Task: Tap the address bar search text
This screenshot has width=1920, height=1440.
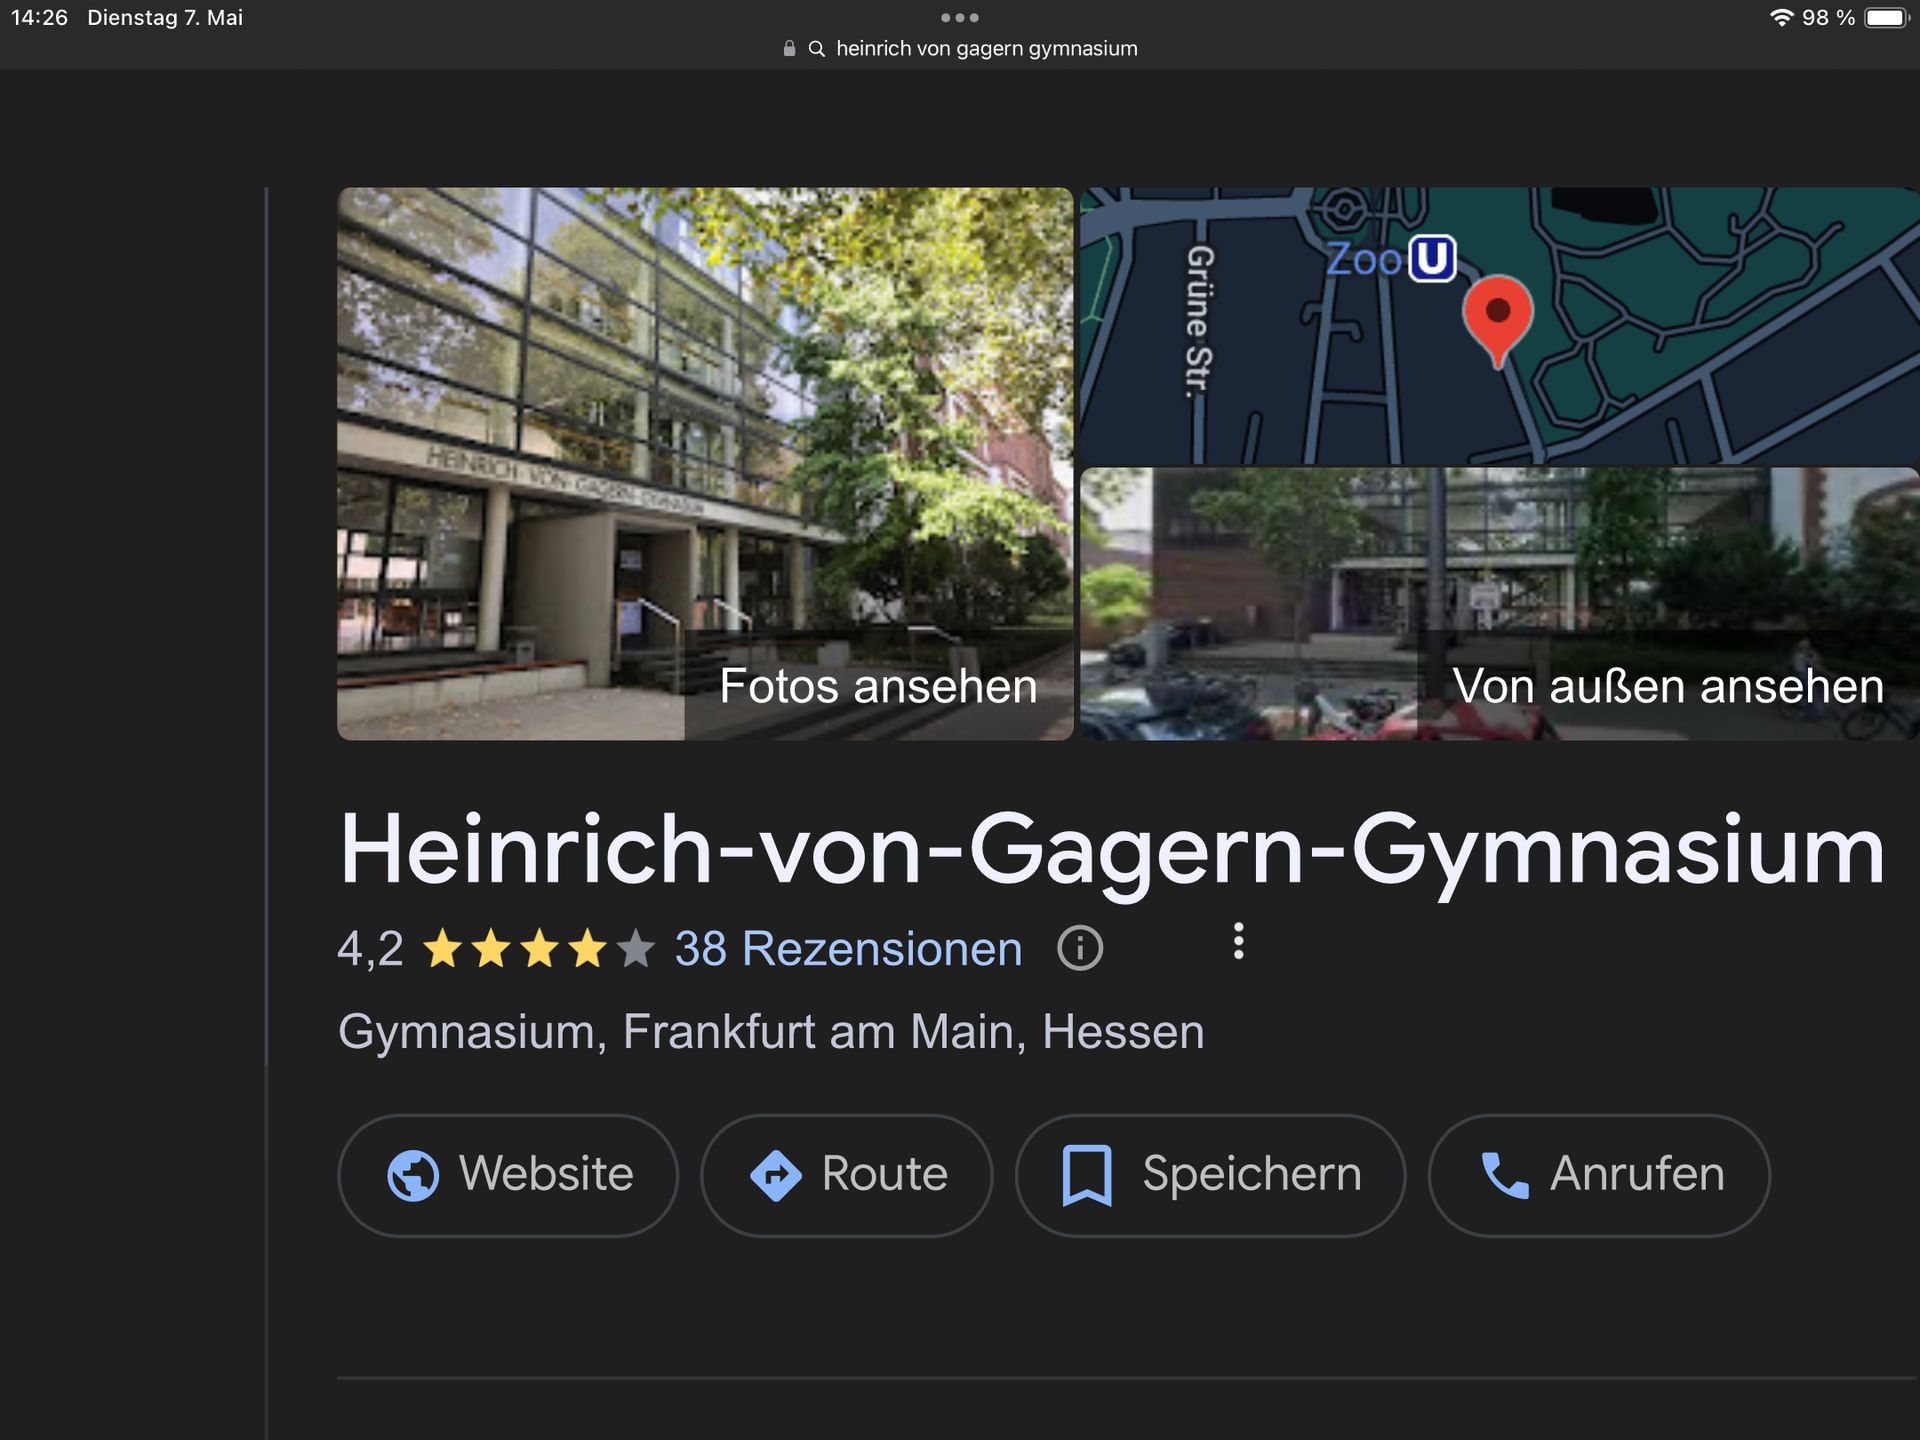Action: tap(986, 48)
